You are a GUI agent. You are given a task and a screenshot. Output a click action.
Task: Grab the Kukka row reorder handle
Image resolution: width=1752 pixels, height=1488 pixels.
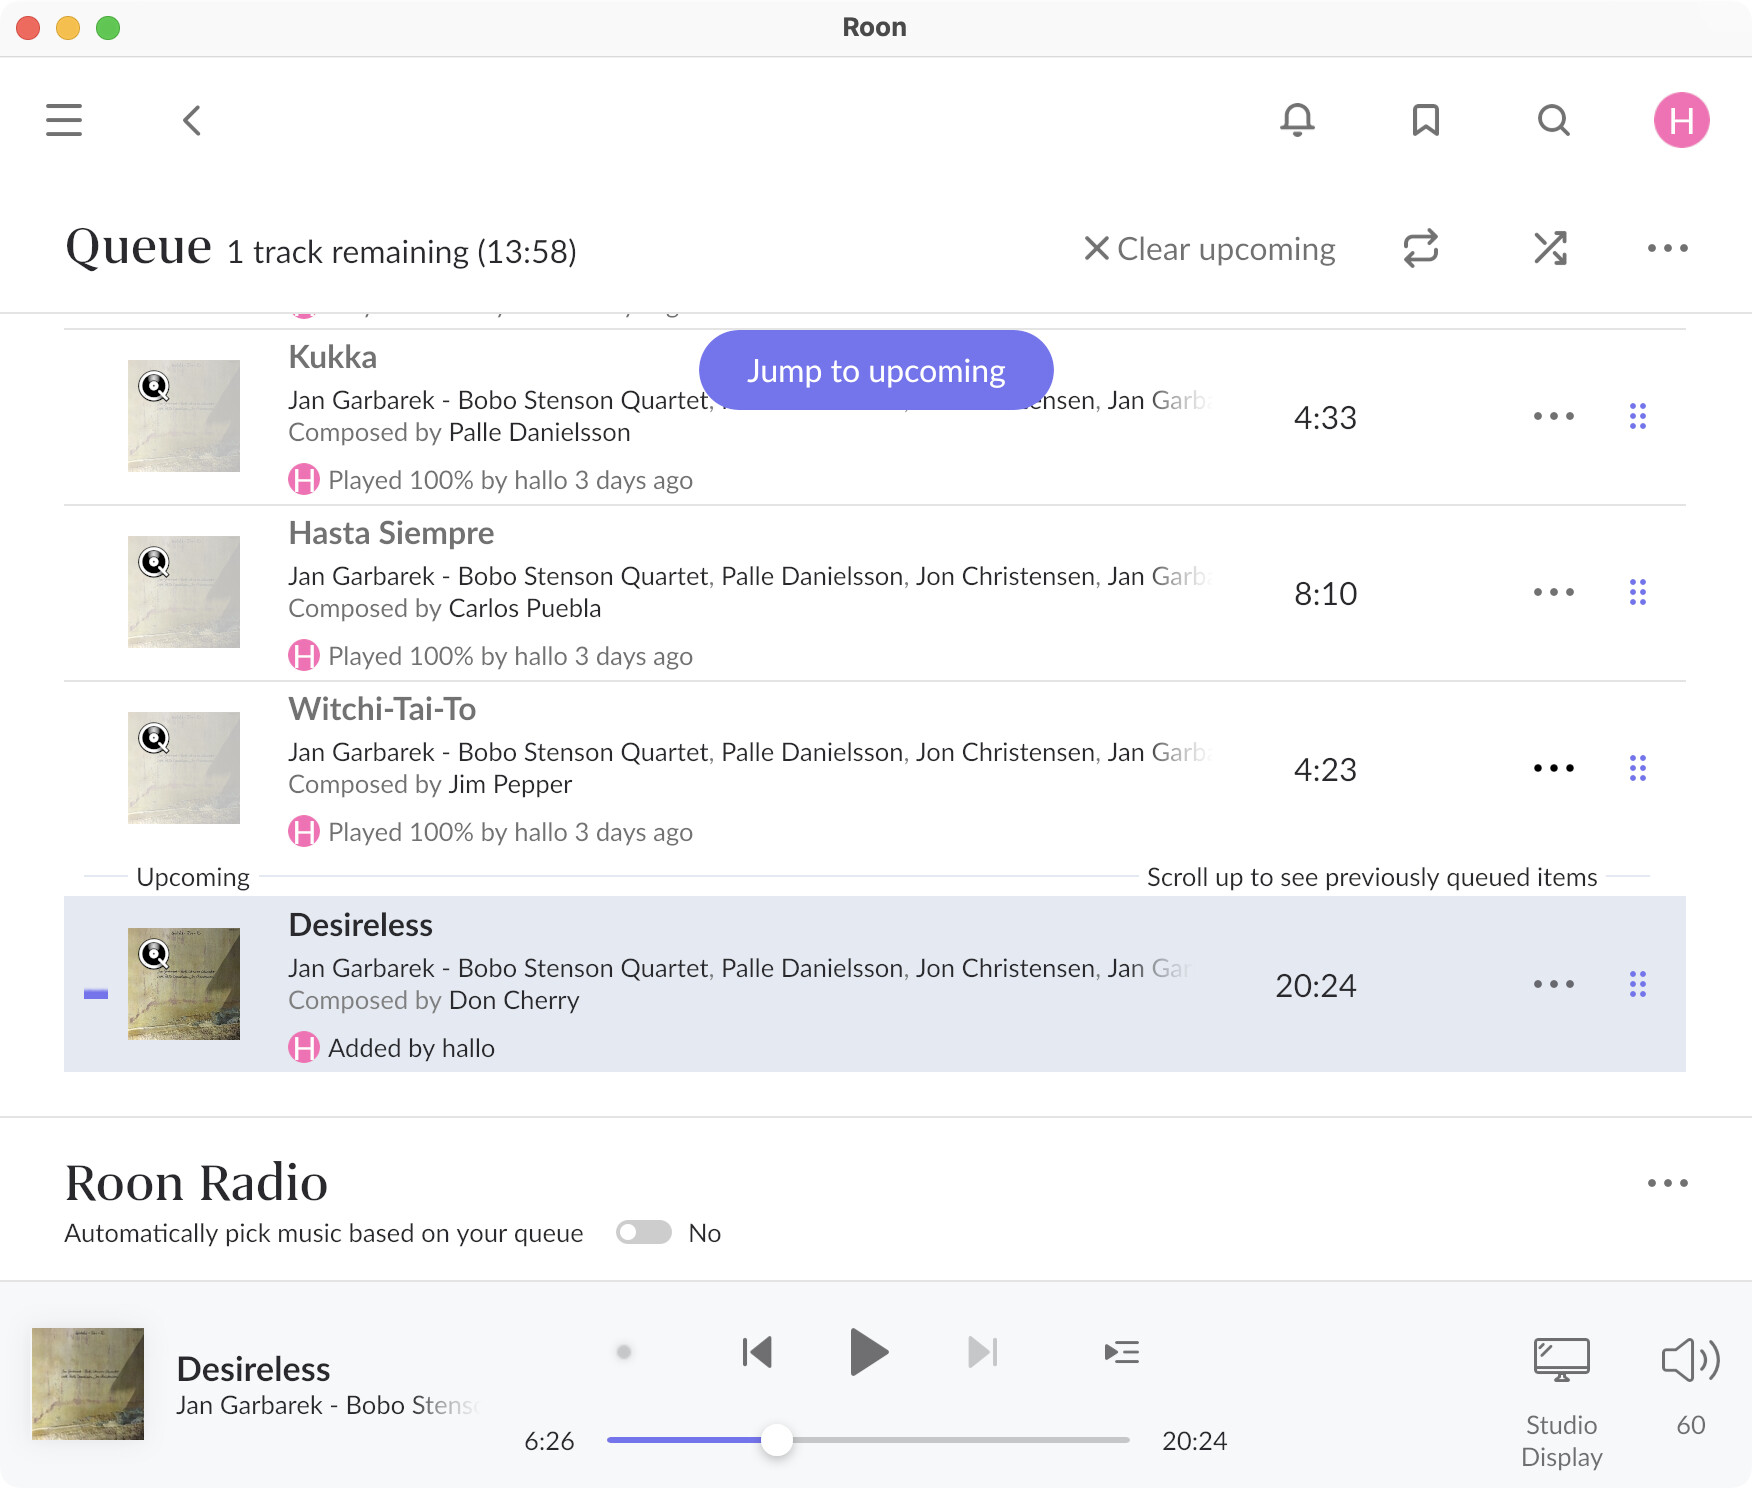1637,416
